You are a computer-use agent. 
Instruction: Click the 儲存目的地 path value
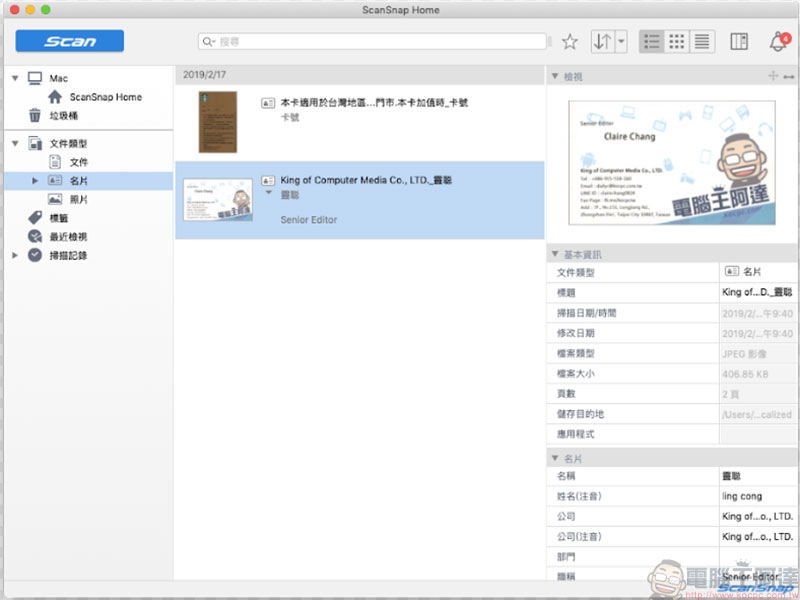pos(758,414)
